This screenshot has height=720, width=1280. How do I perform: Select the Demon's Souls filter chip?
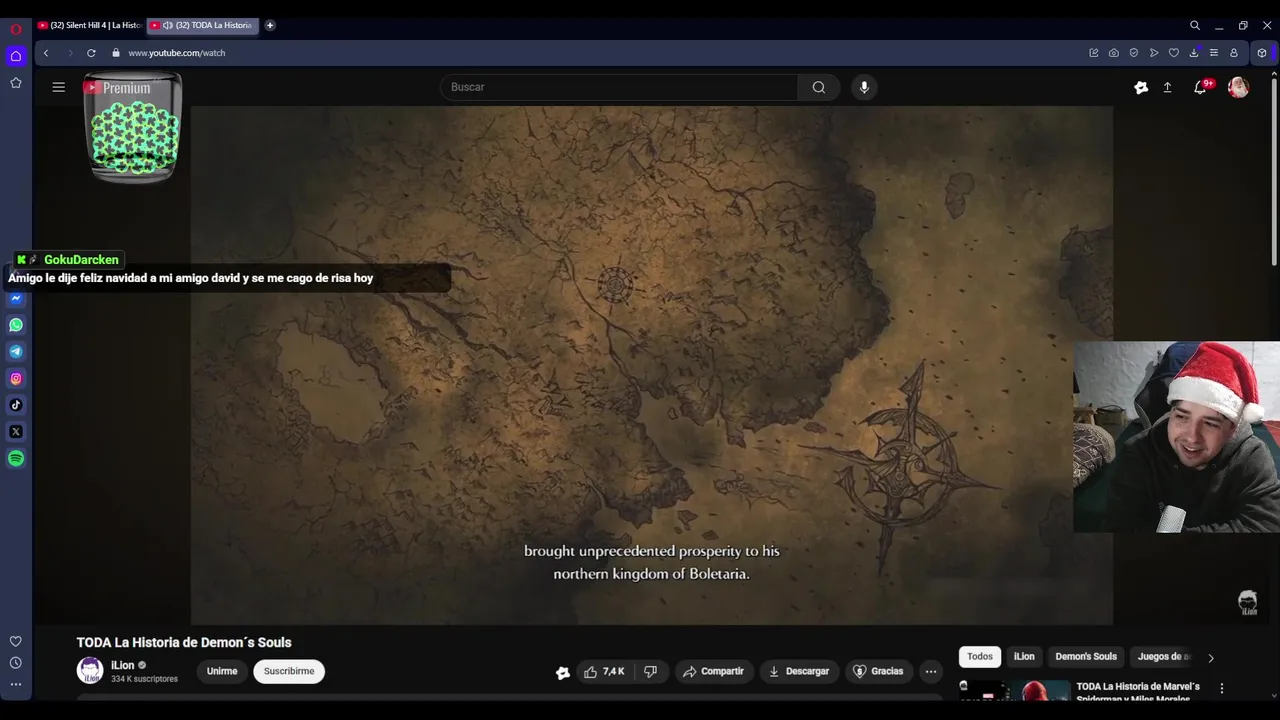coord(1086,656)
